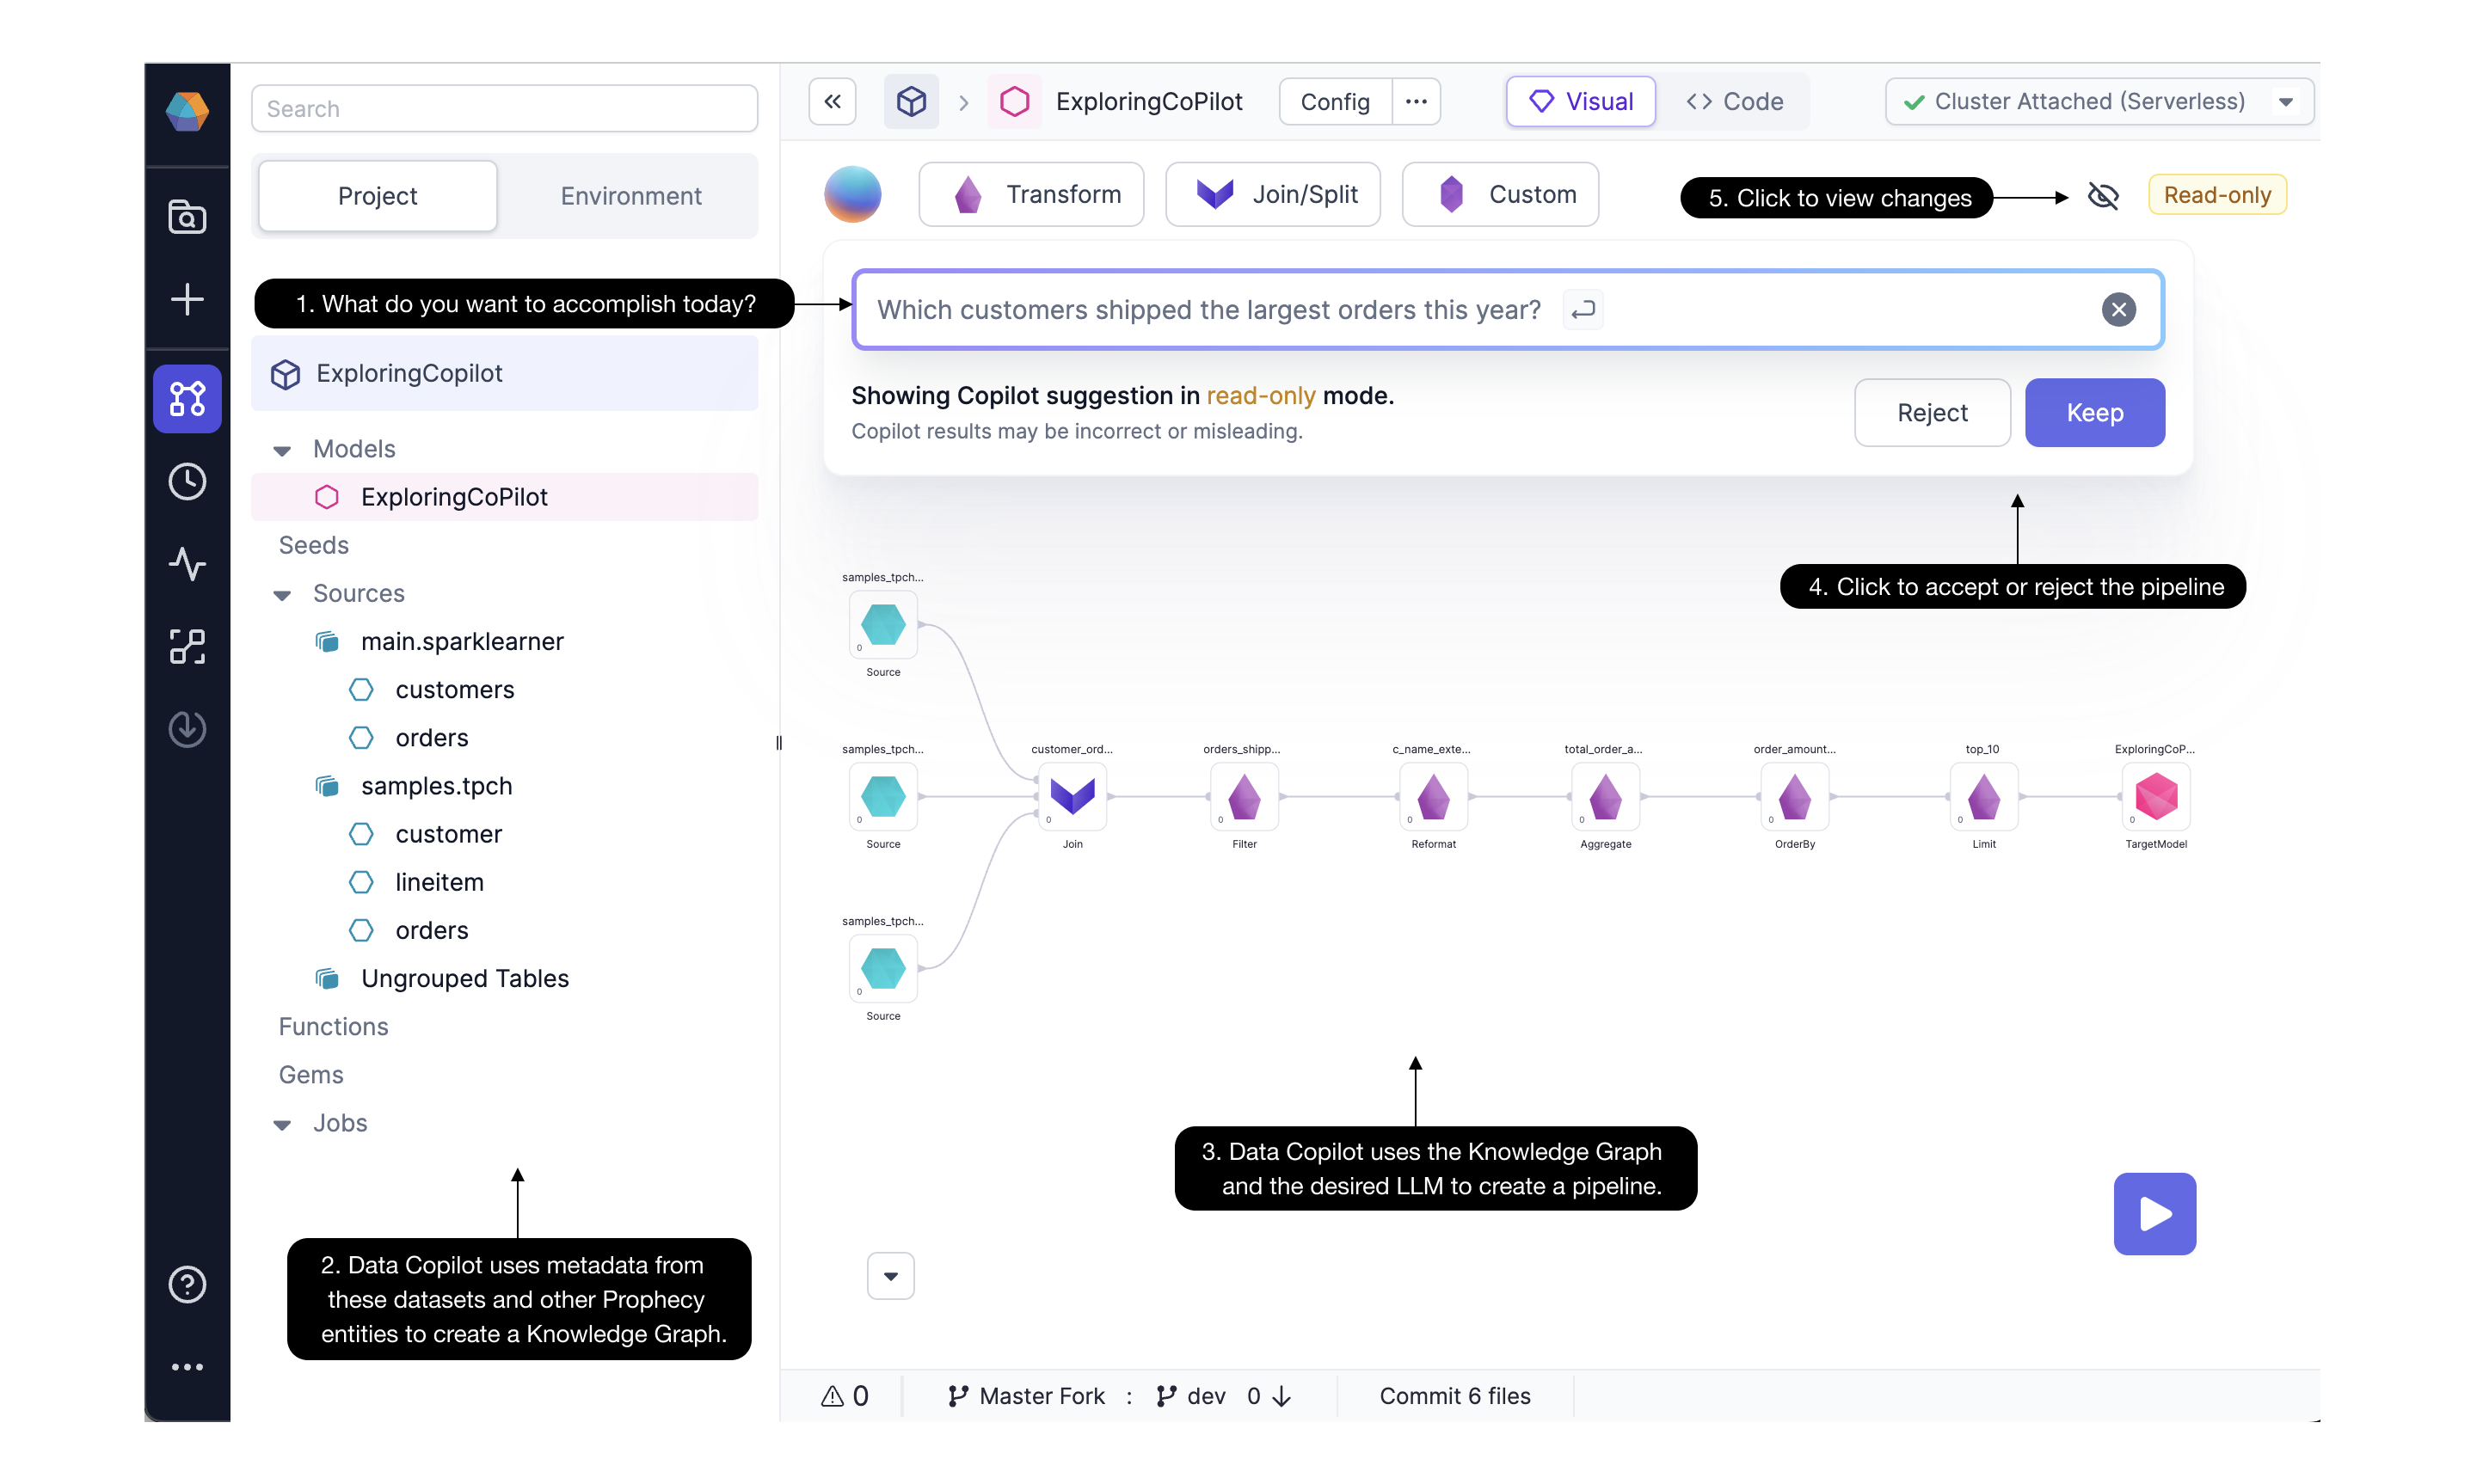This screenshot has width=2477, height=1484.
Task: Switch to Visual view
Action: pos(1581,102)
